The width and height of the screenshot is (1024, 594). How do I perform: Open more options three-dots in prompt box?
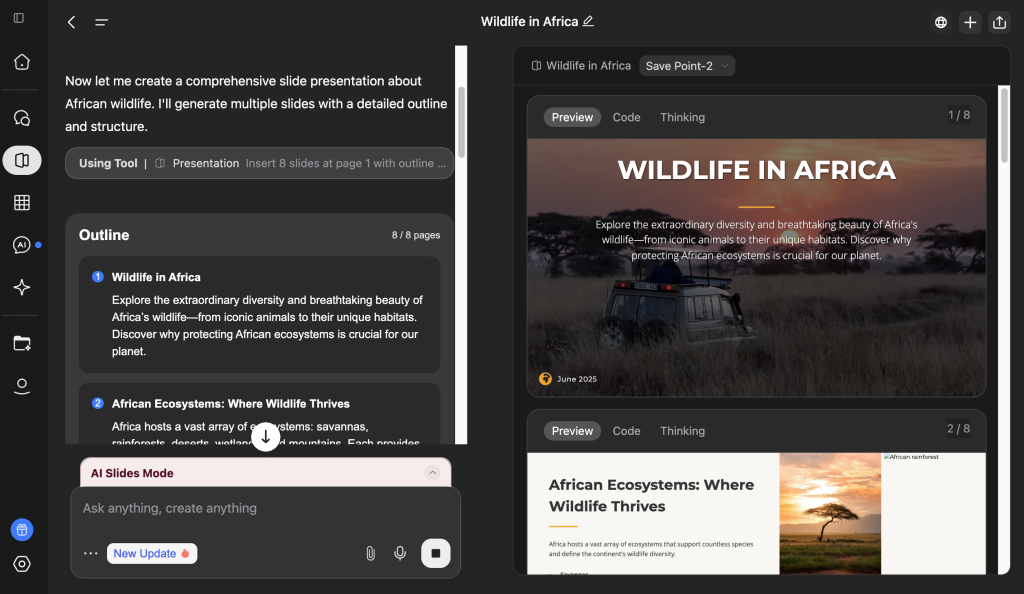(91, 554)
